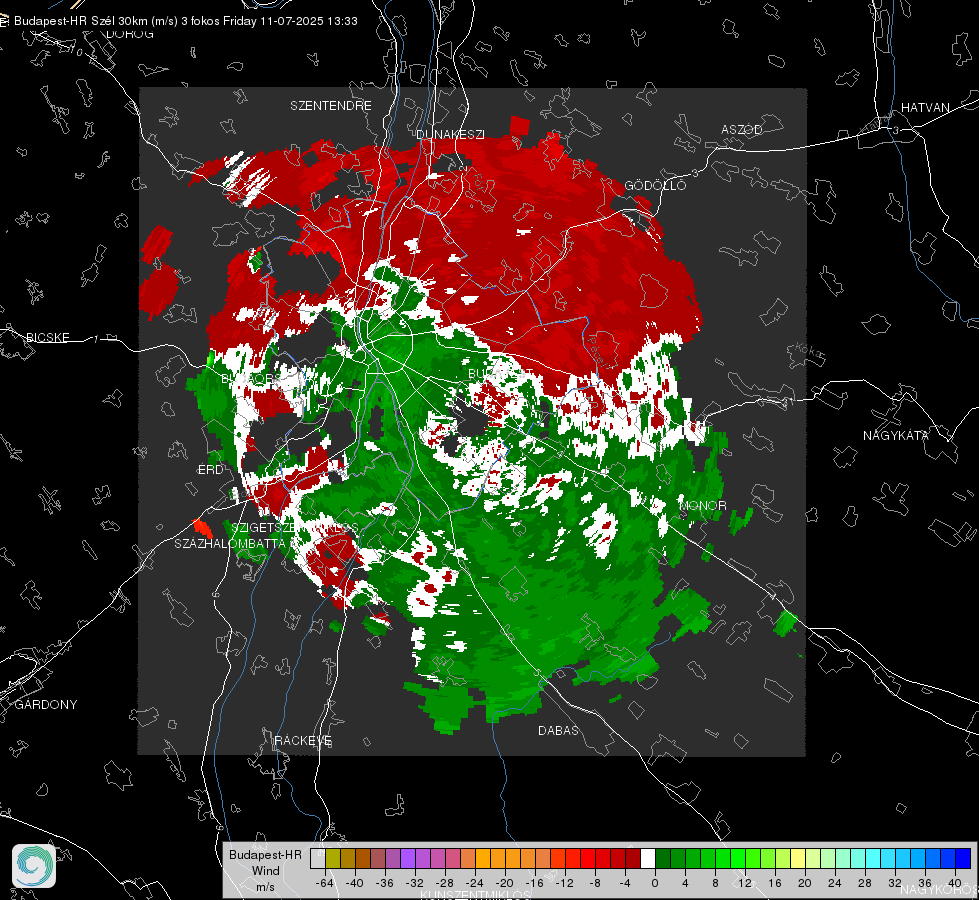
Task: Click the SZENTENDRE town label
Action: [x=331, y=106]
